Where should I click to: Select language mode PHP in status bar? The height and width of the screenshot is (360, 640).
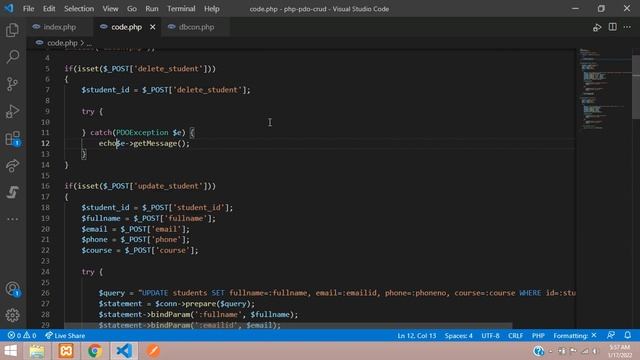pos(538,336)
